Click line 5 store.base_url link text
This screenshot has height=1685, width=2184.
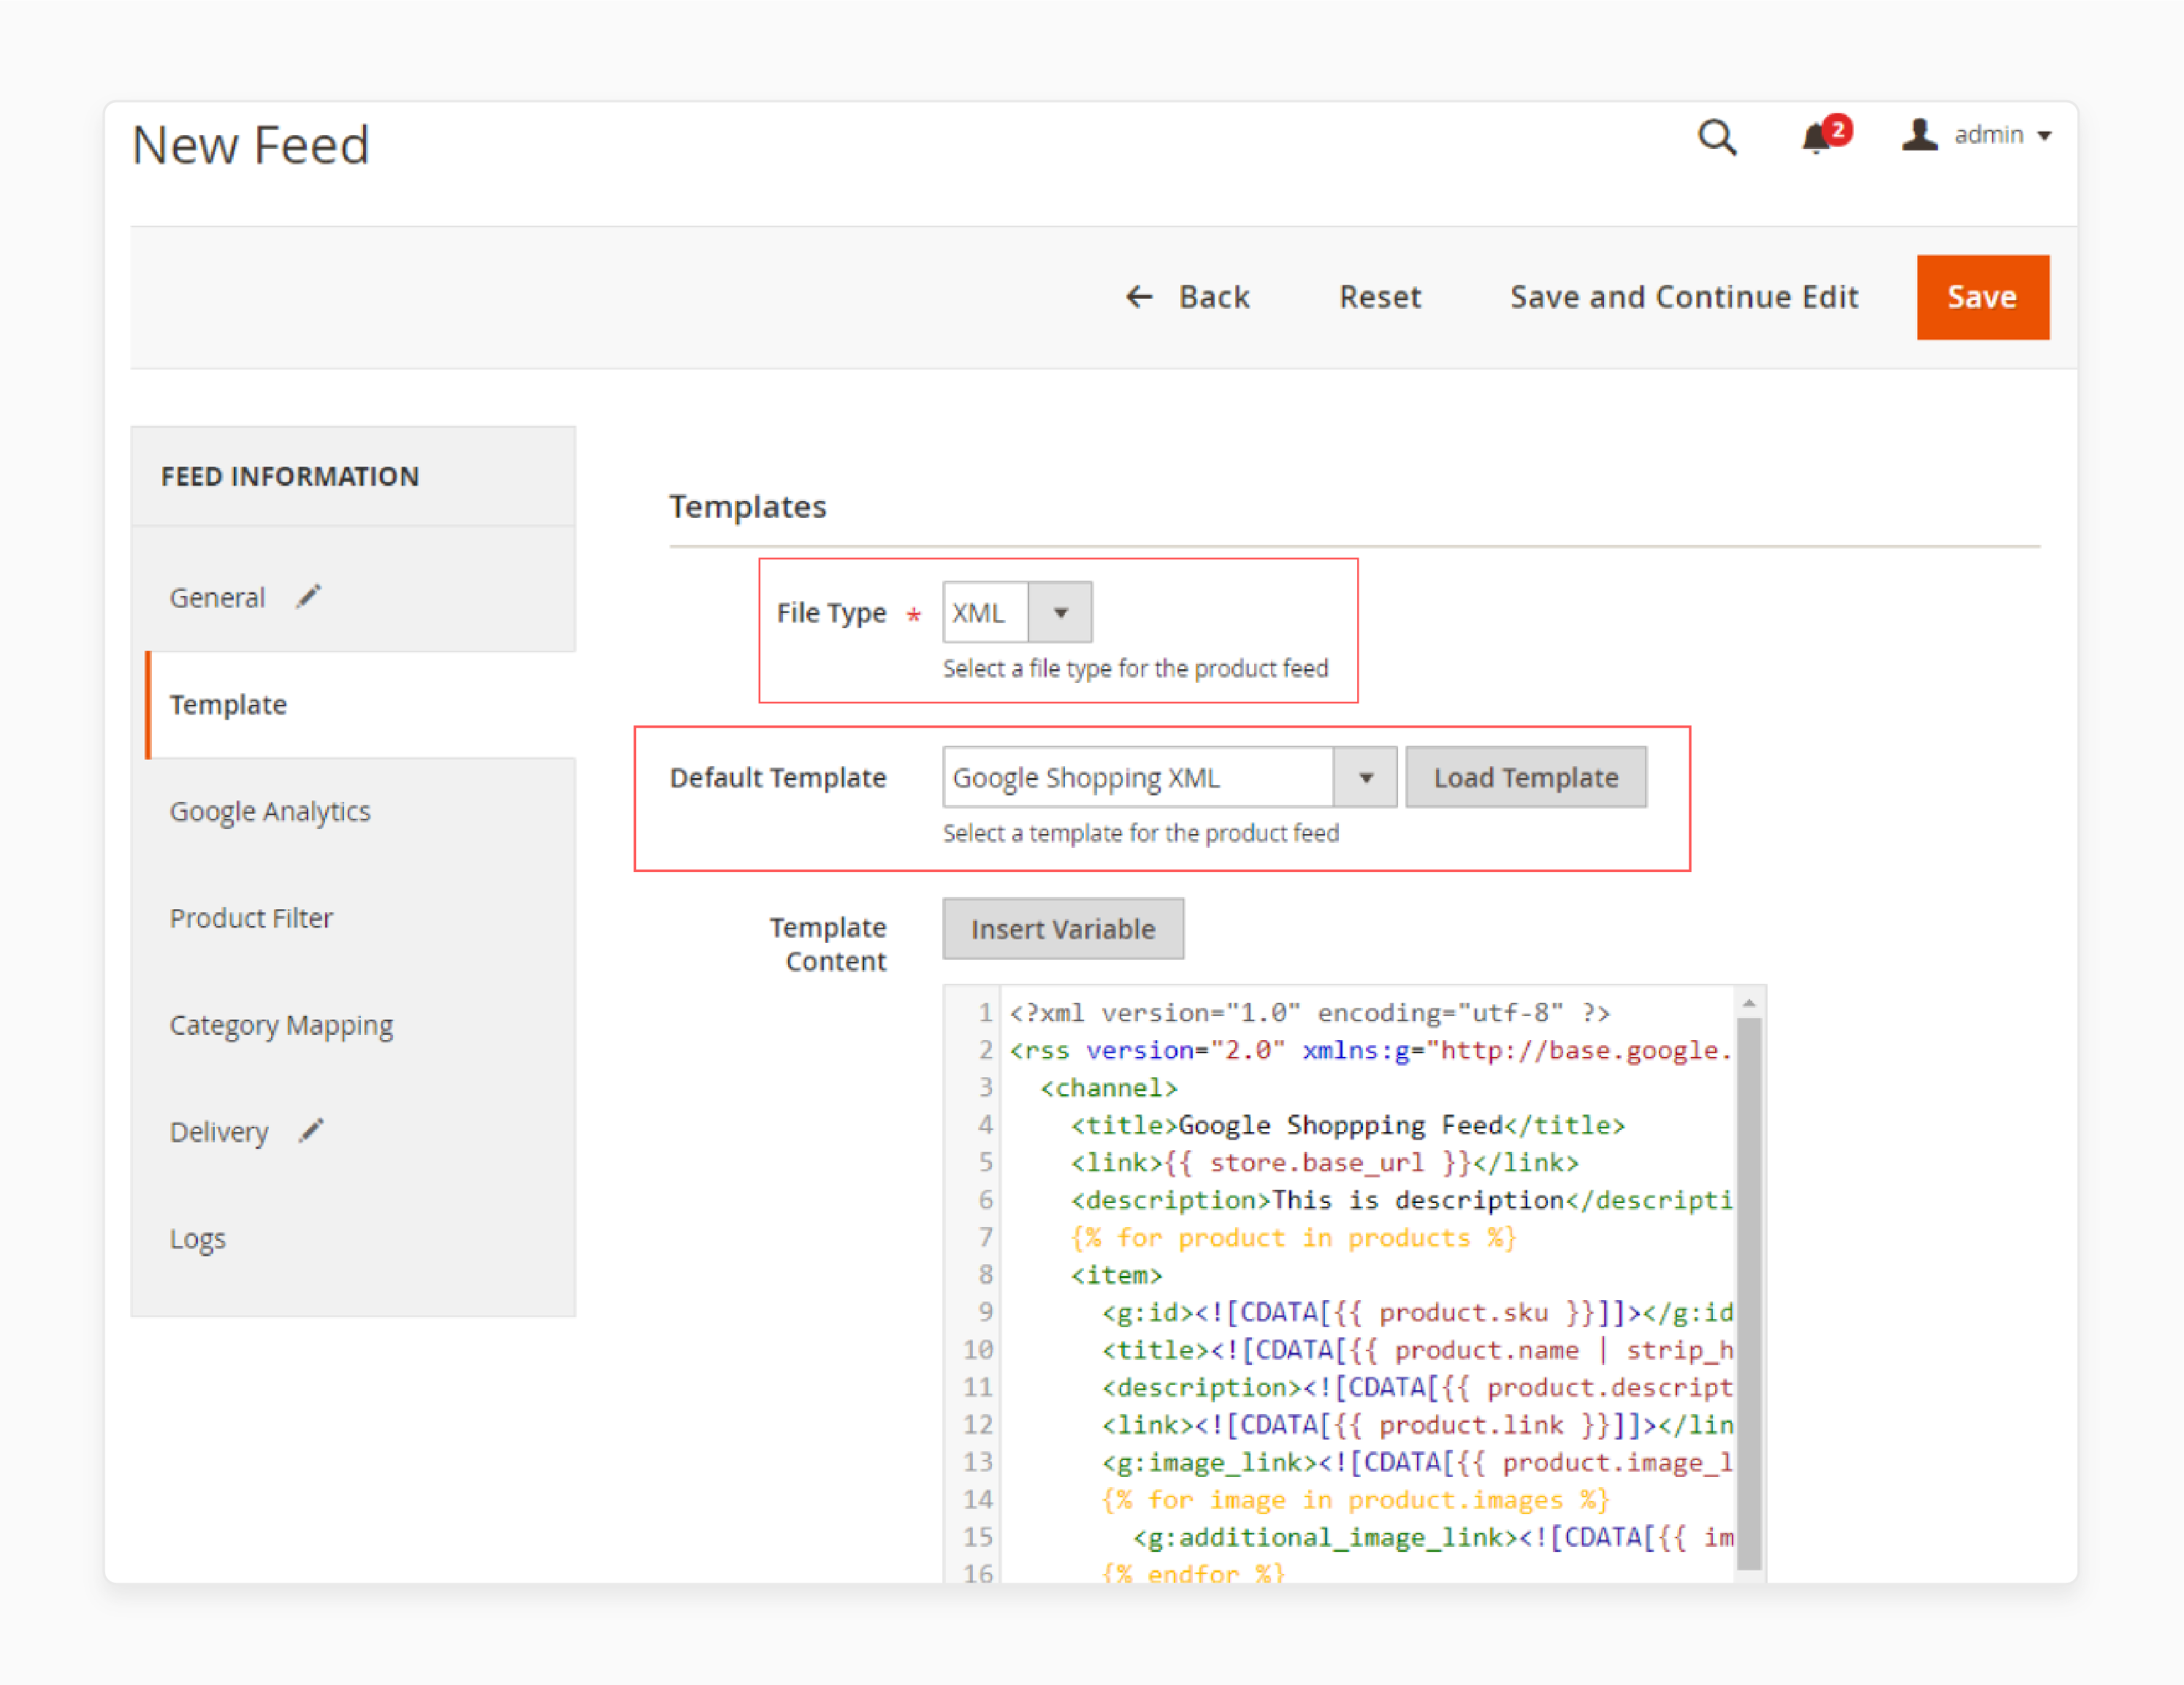pyautogui.click(x=1324, y=1163)
